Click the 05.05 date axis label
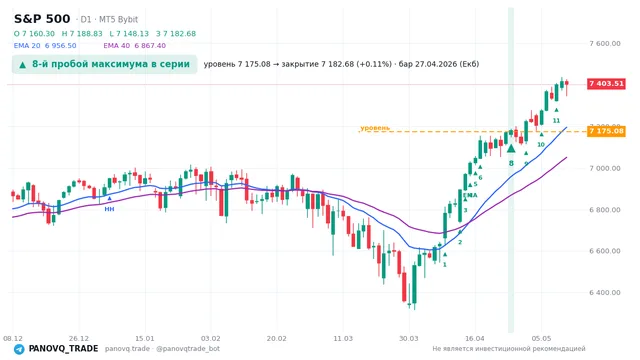Screen dimensions: 640x360 tap(541, 338)
